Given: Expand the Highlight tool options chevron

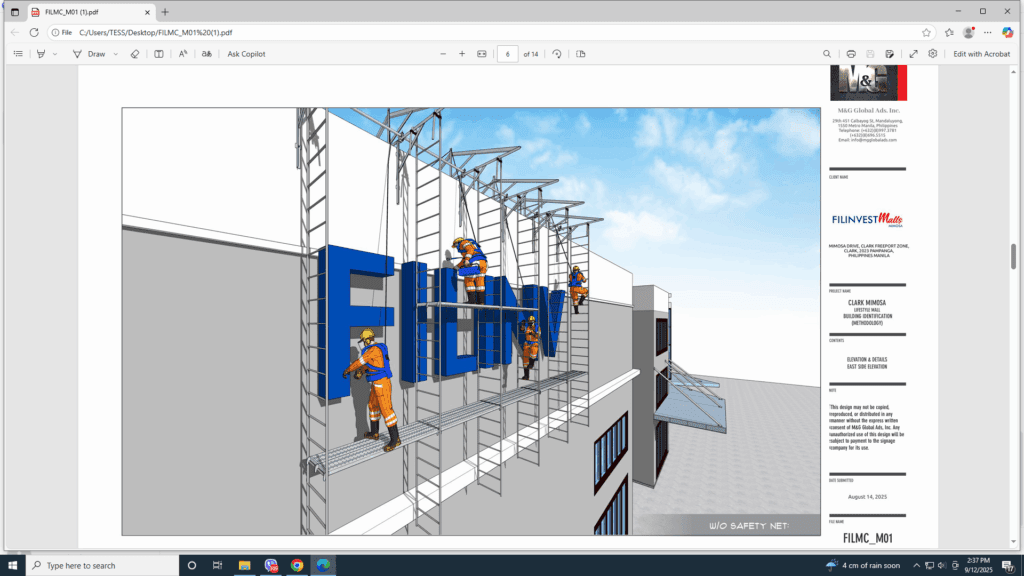Looking at the screenshot, I should pos(54,53).
